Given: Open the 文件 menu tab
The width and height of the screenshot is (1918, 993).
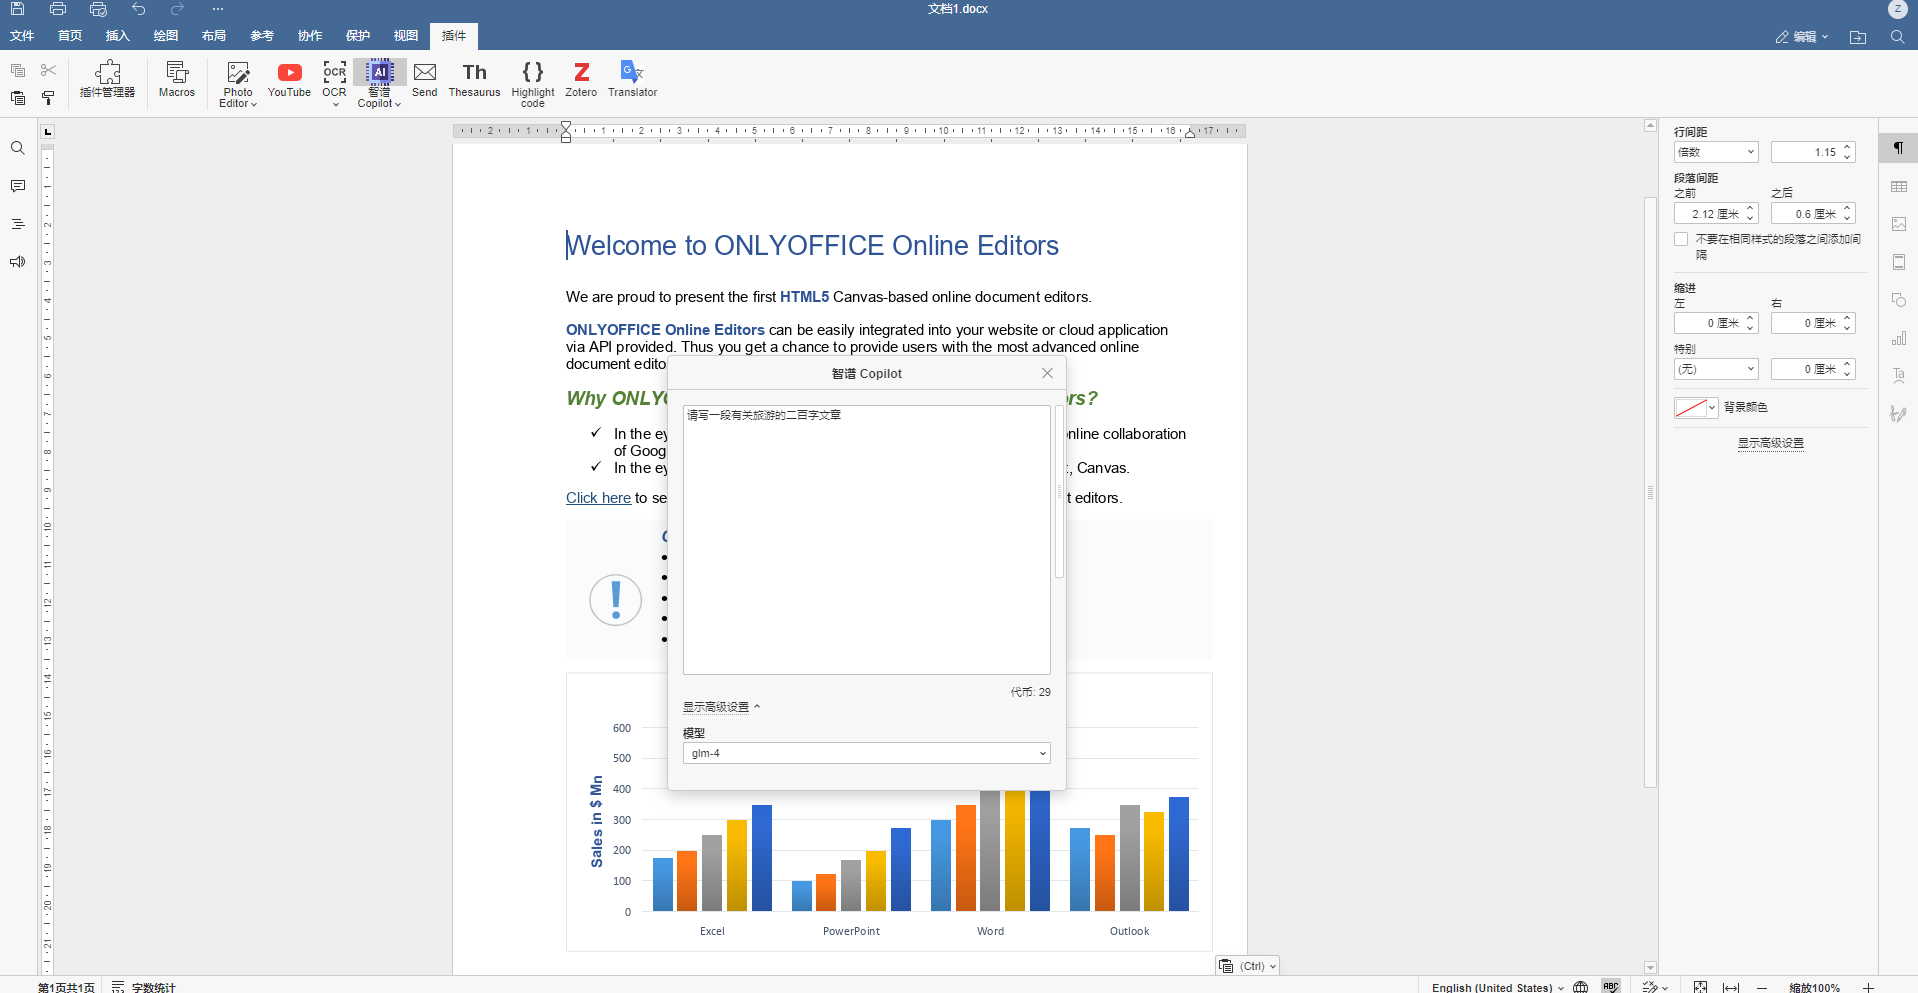Looking at the screenshot, I should coord(22,36).
